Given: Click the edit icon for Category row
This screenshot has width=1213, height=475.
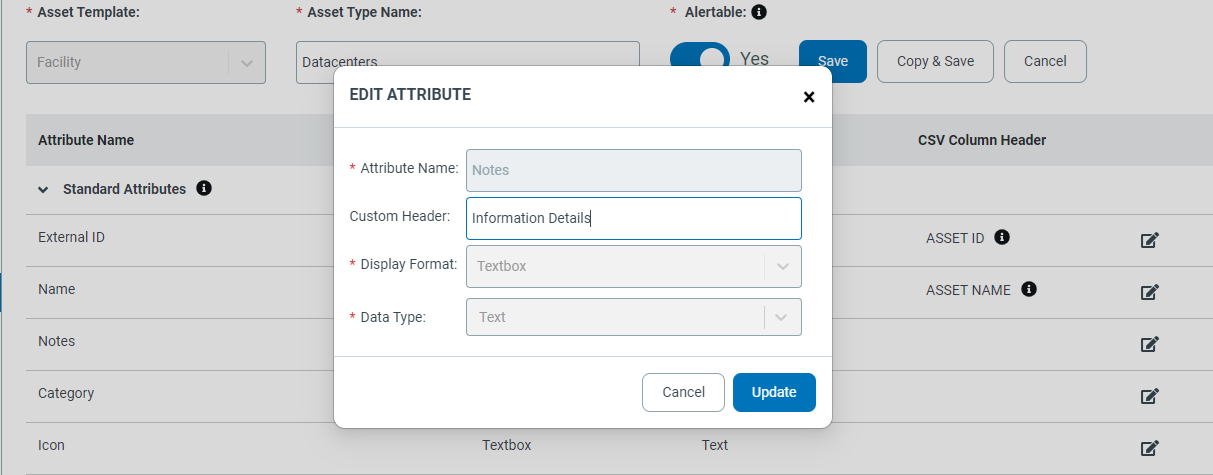Looking at the screenshot, I should tap(1150, 396).
